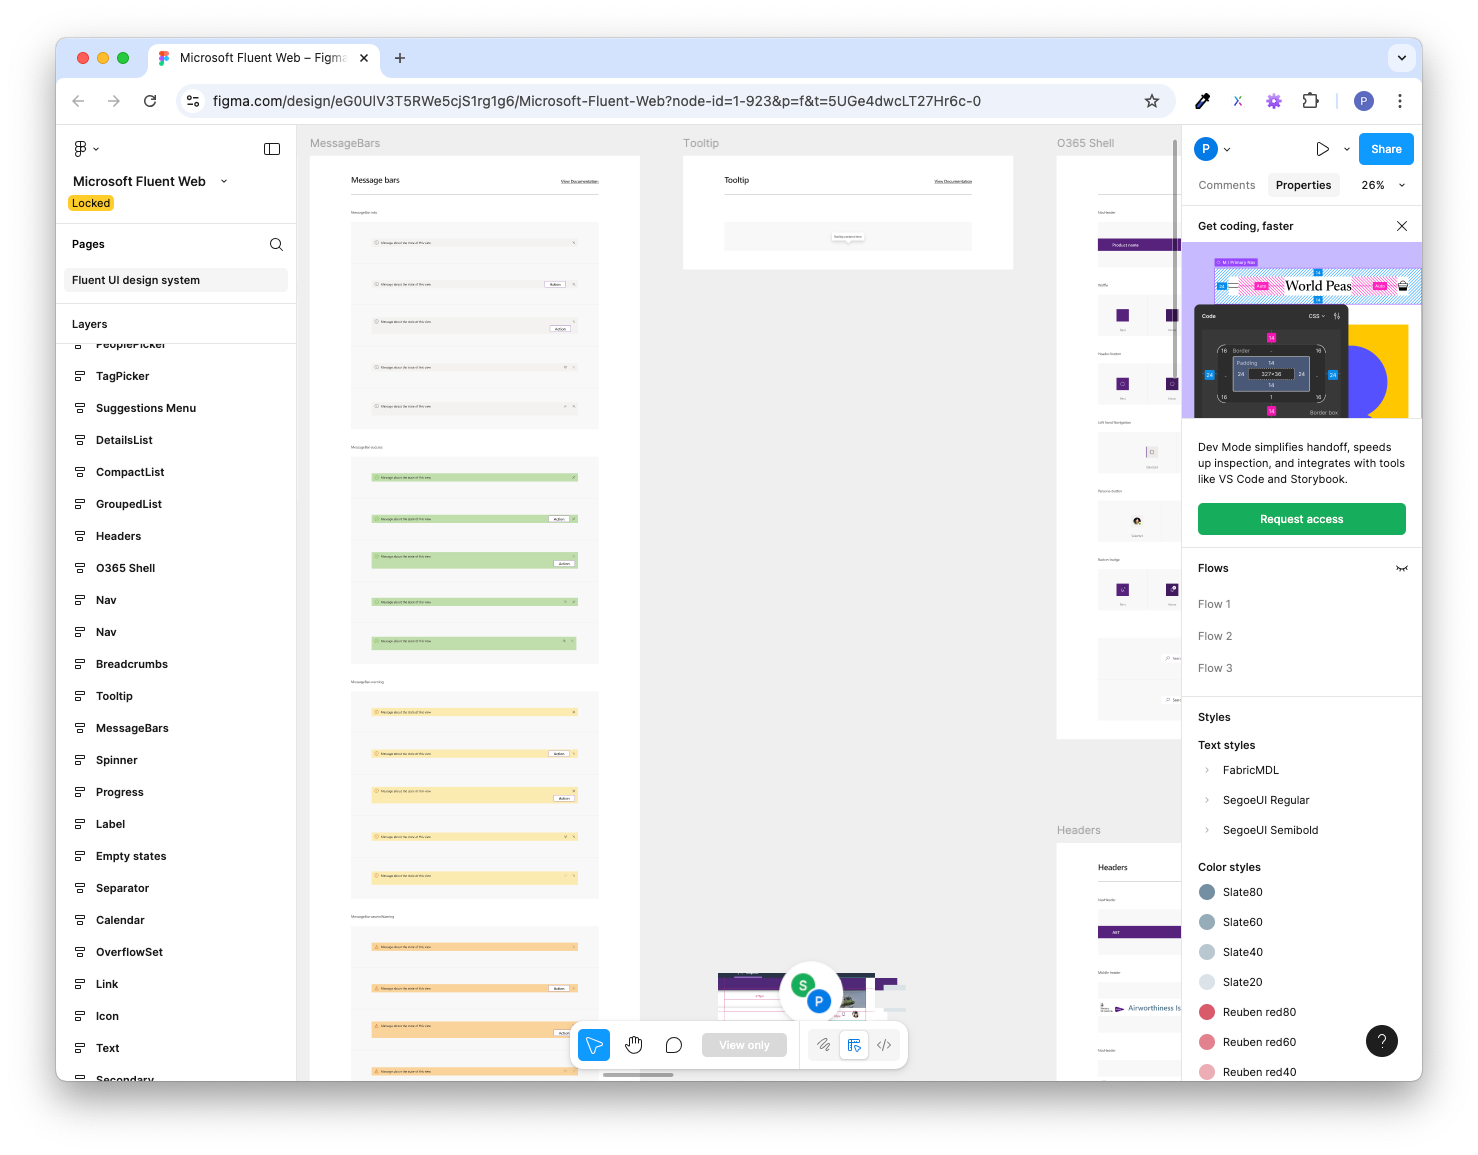The image size is (1478, 1155).
Task: Open user avatar P dropdown in right panel
Action: 1212,149
